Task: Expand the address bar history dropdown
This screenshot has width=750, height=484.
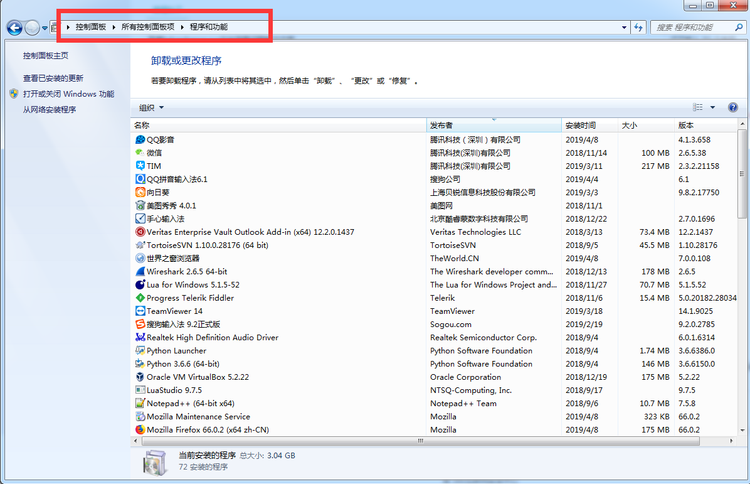Action: click(624, 27)
